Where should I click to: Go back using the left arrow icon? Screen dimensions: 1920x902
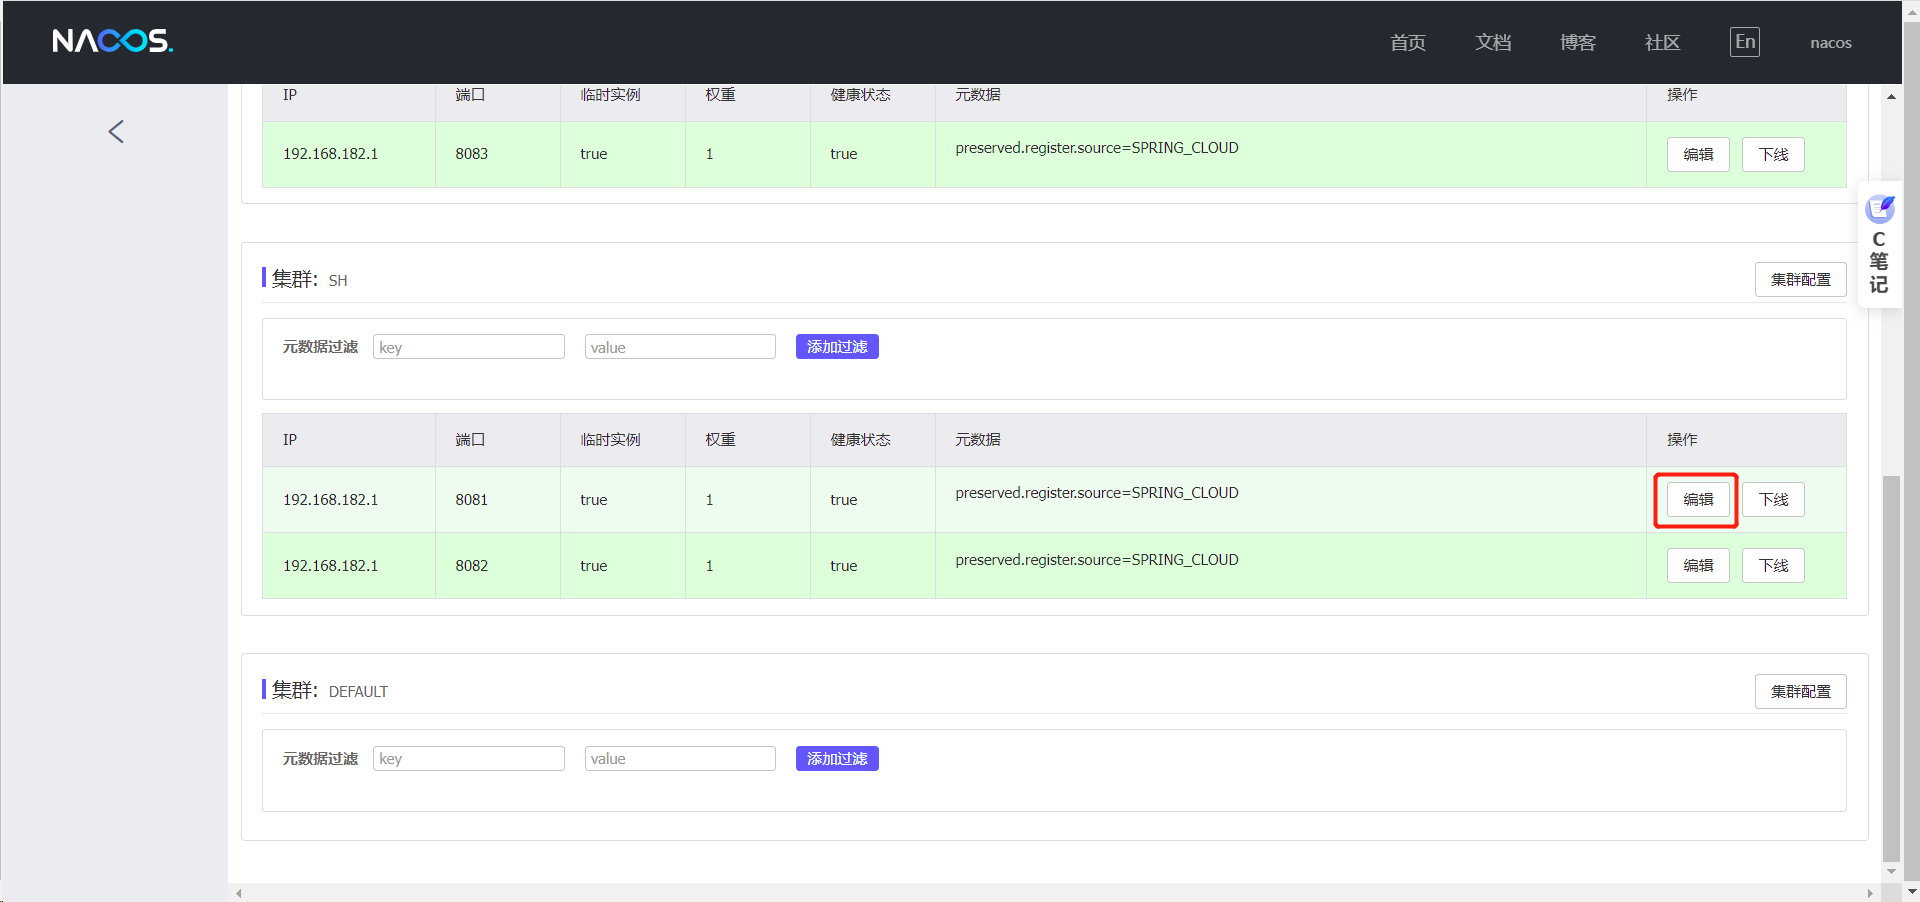(116, 132)
